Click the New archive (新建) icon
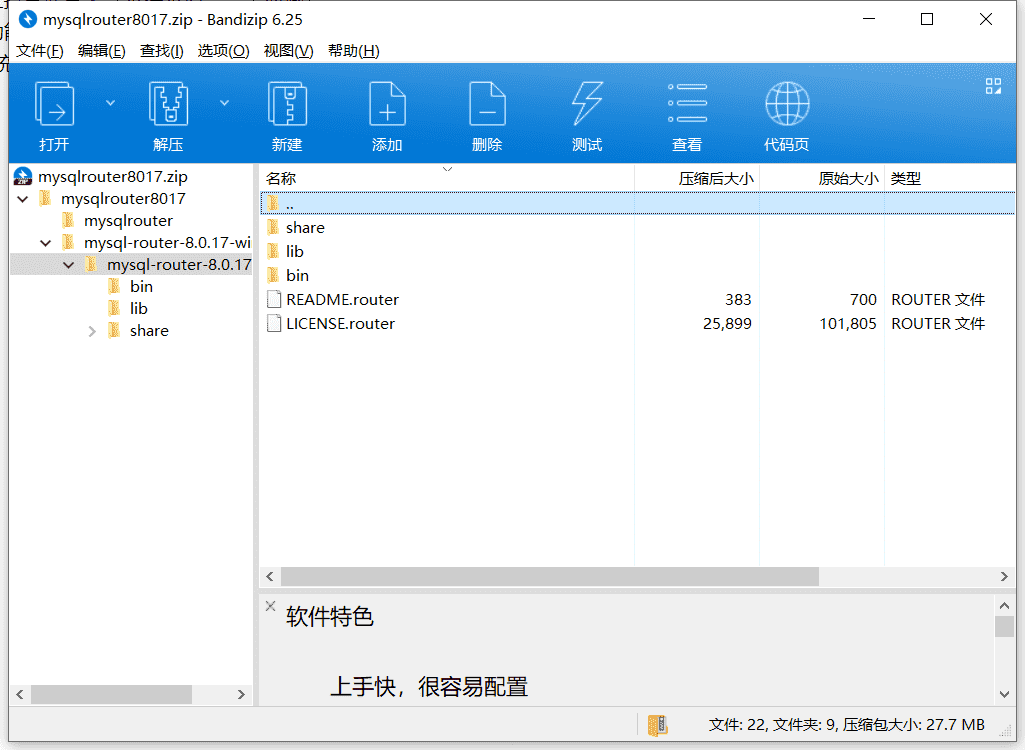The image size is (1025, 750). (x=288, y=103)
